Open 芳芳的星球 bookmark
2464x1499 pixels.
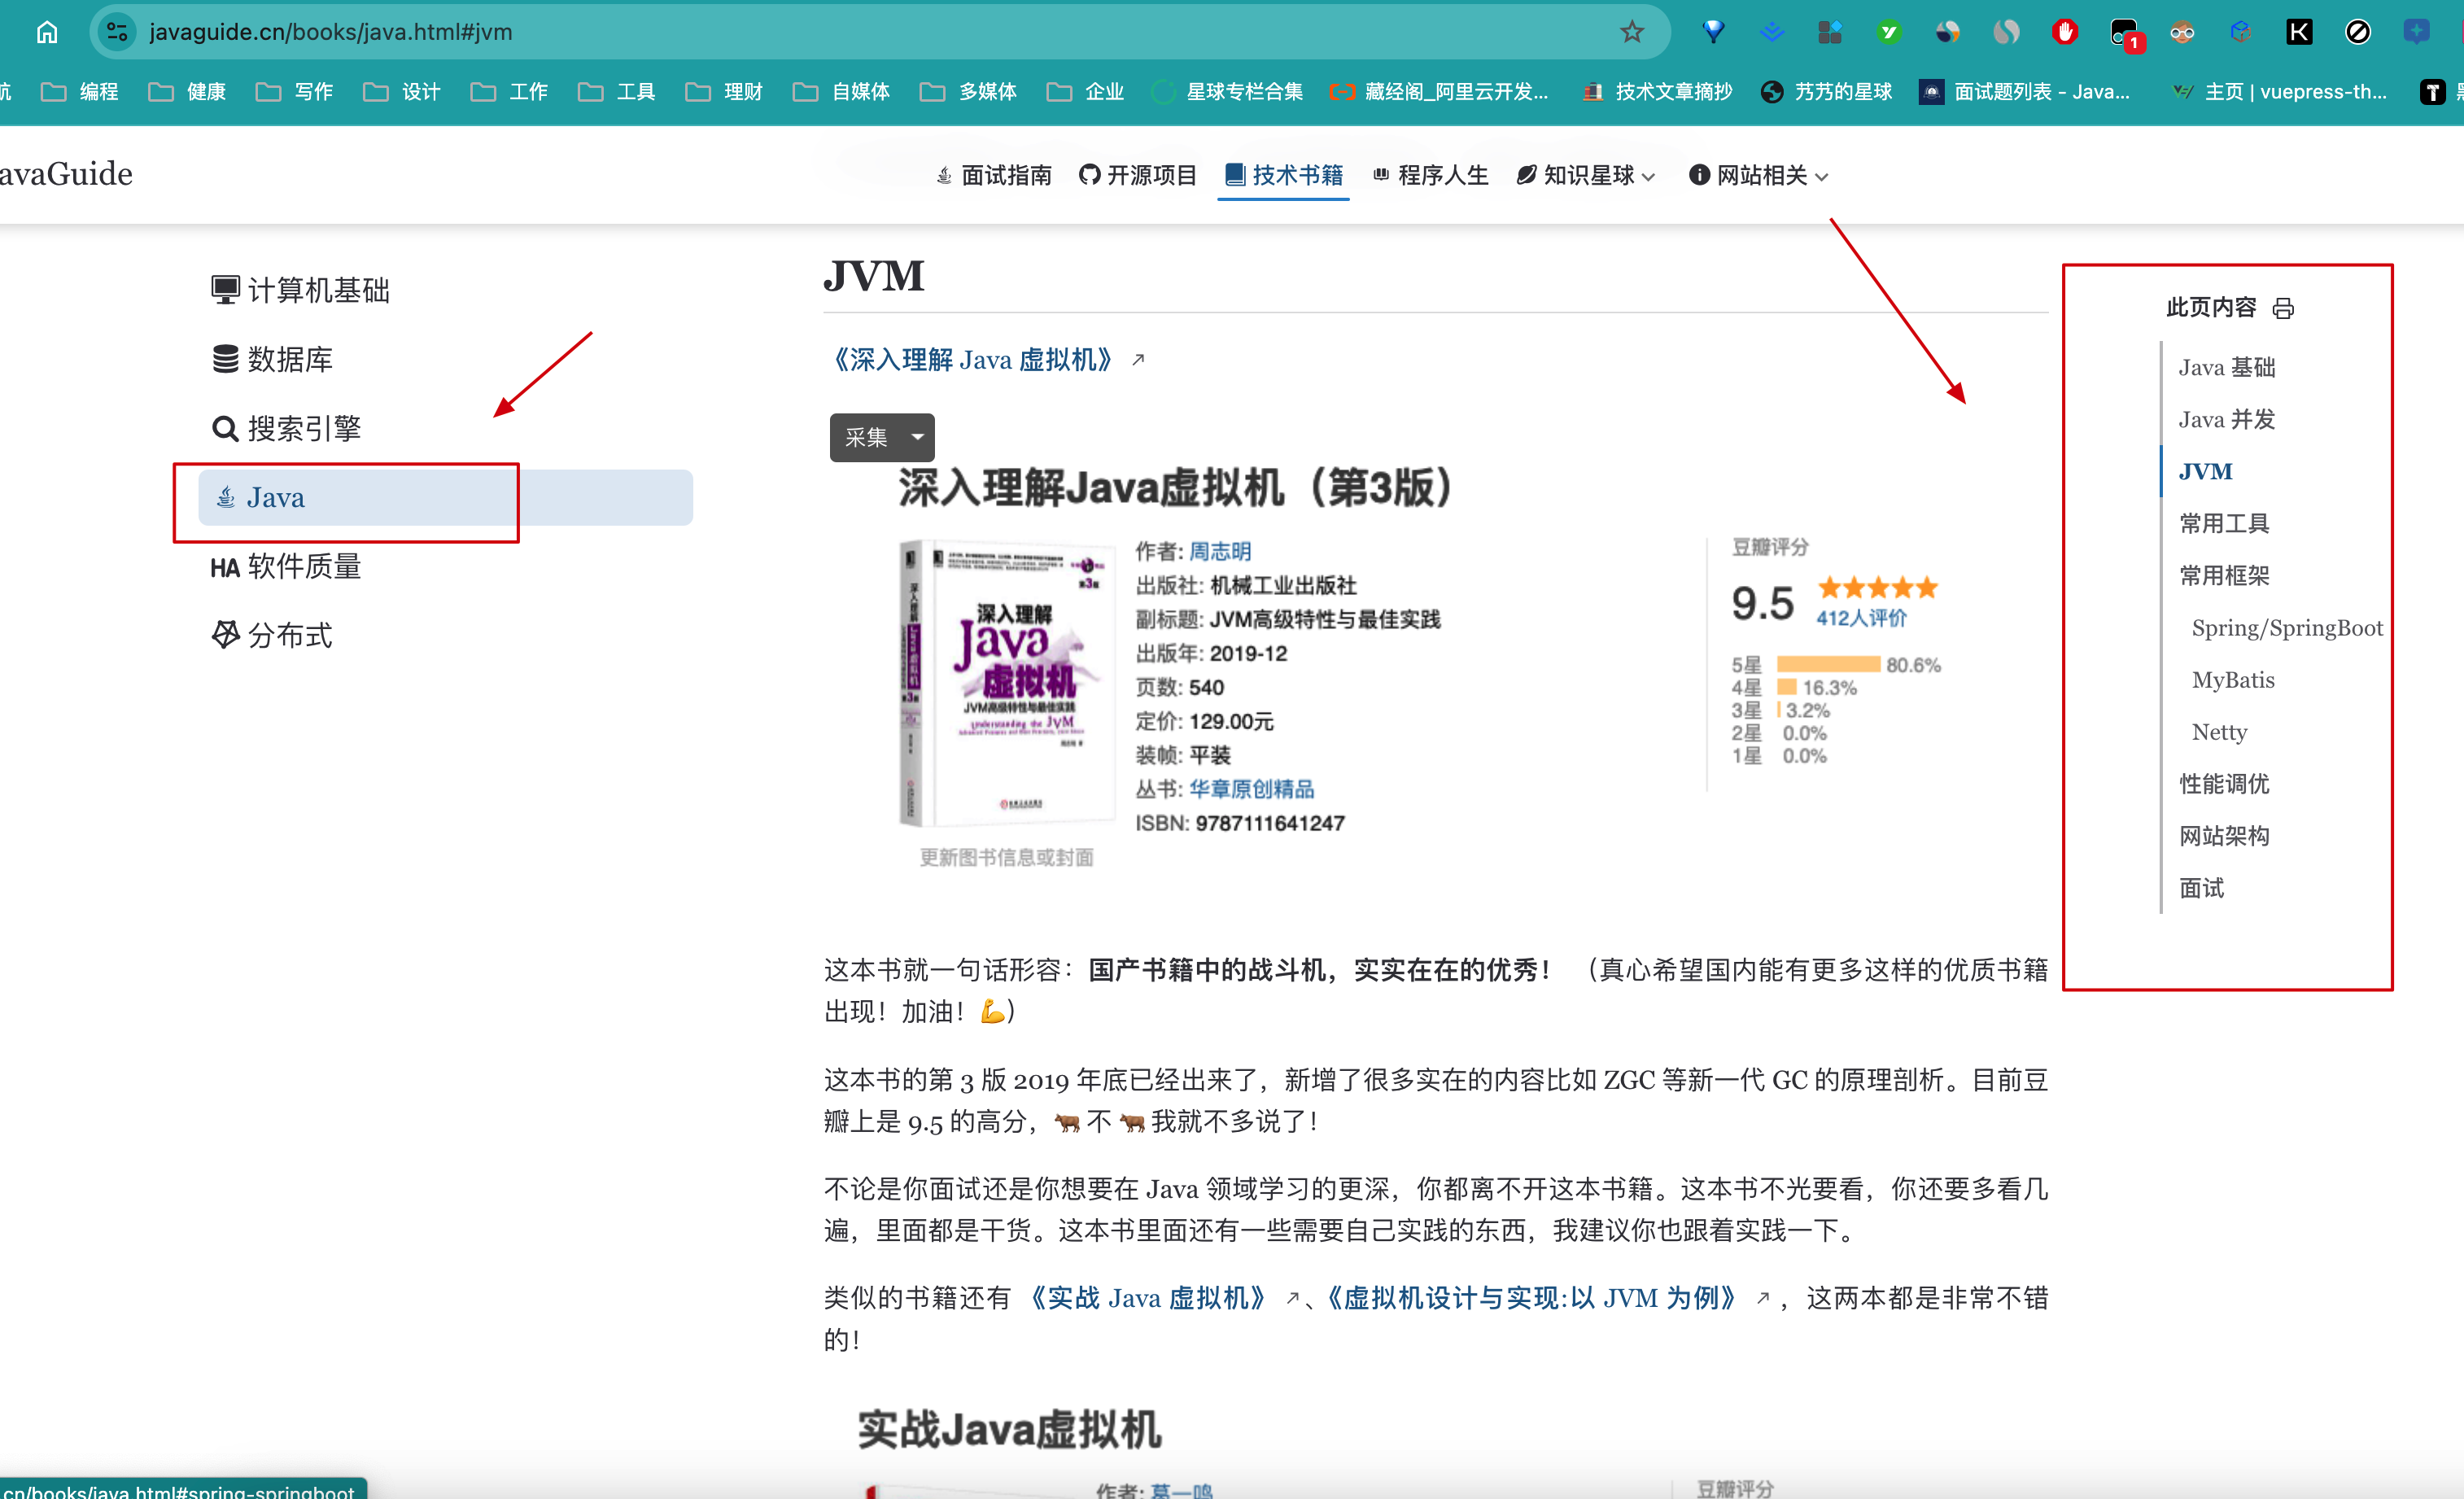tap(1827, 92)
